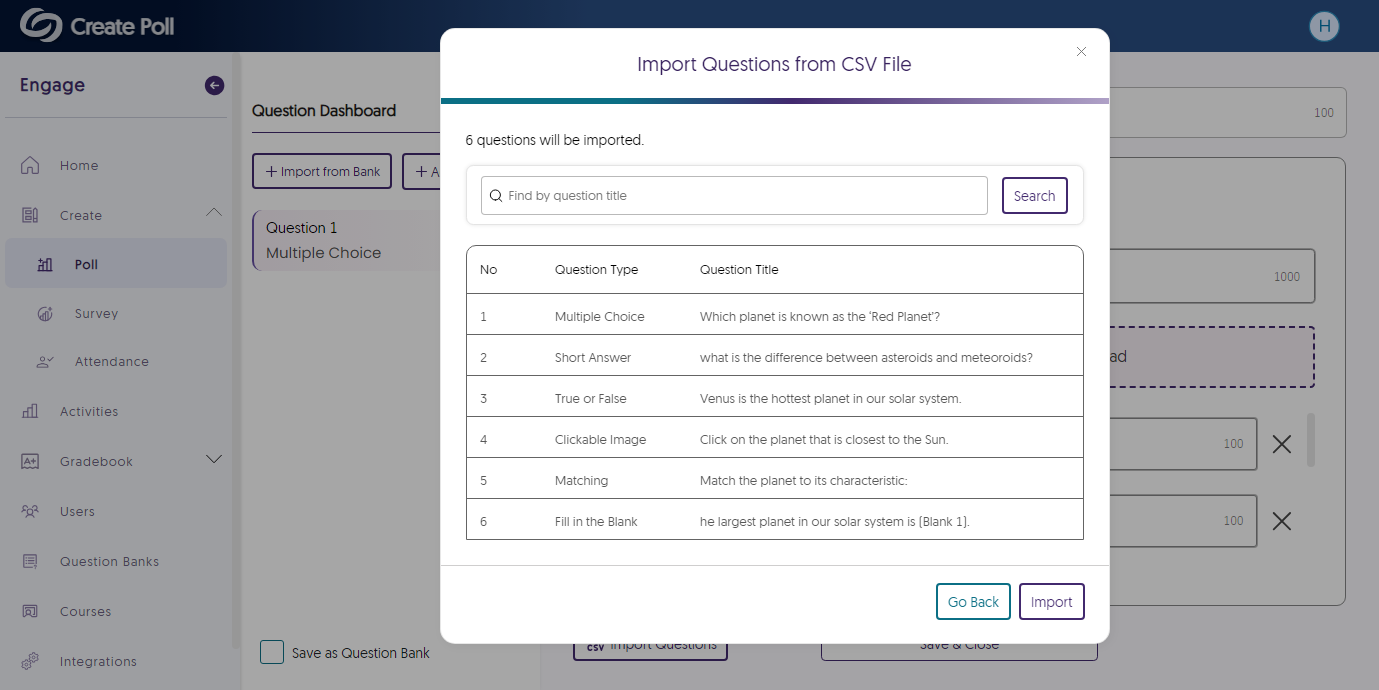Screen dimensions: 1379x690
Task: Click the Home icon in sidebar
Action: pyautogui.click(x=30, y=165)
